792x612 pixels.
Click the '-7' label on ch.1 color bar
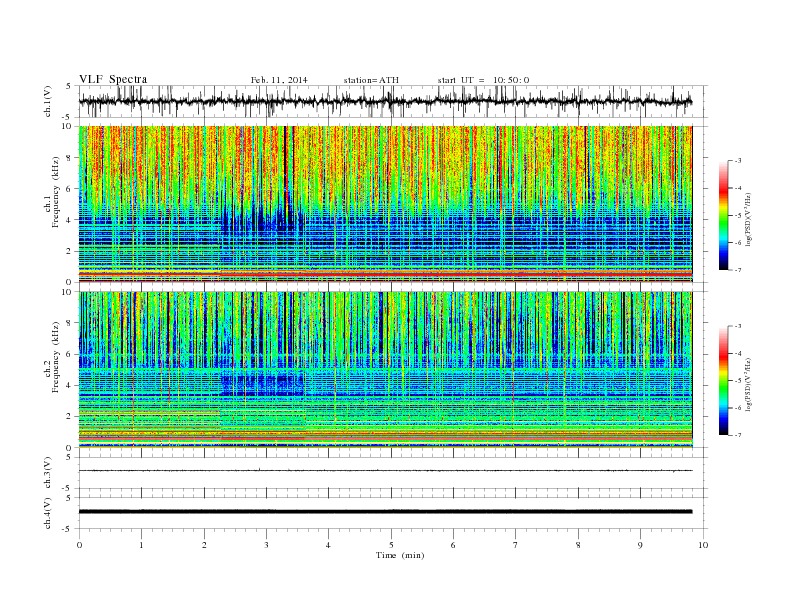(x=737, y=270)
